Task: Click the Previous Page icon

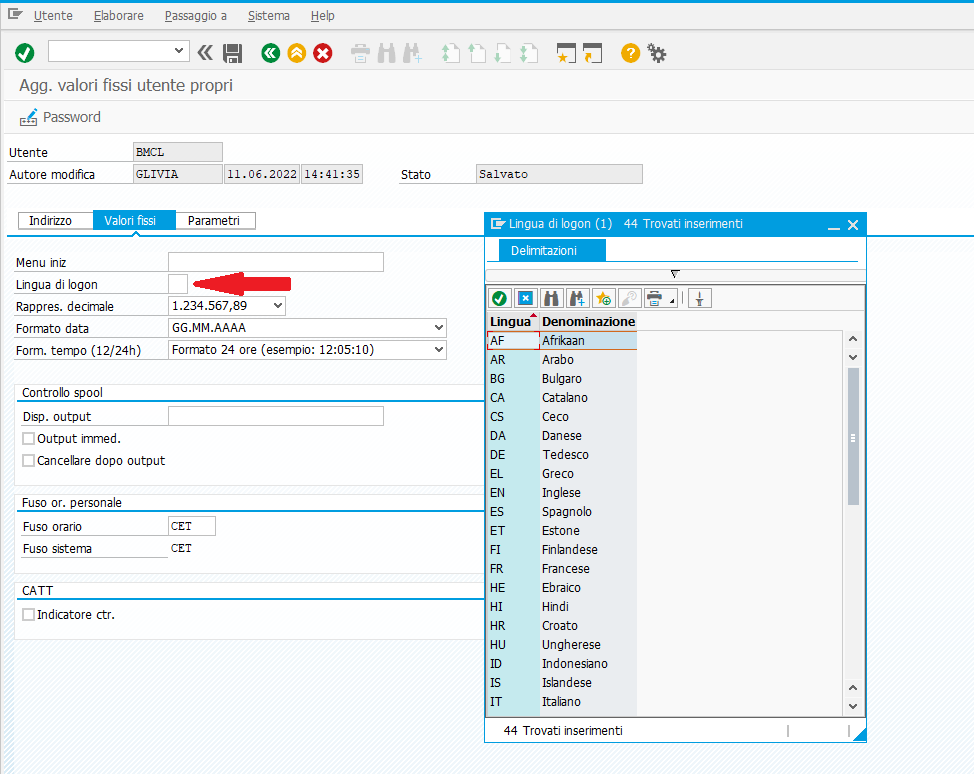Action: click(476, 53)
